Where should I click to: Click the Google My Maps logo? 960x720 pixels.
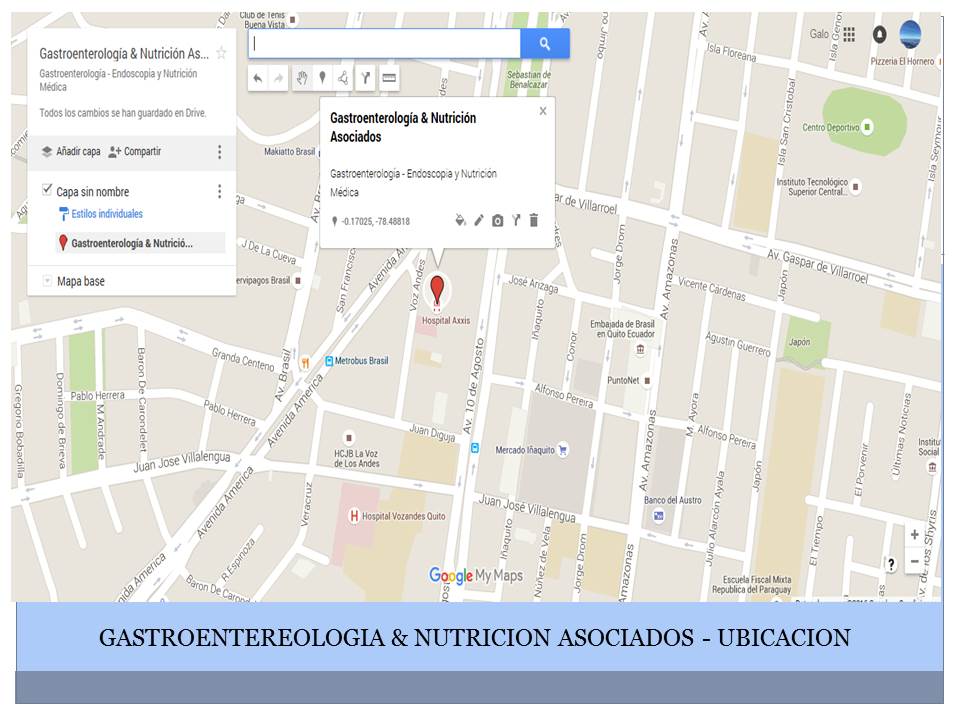pyautogui.click(x=476, y=576)
